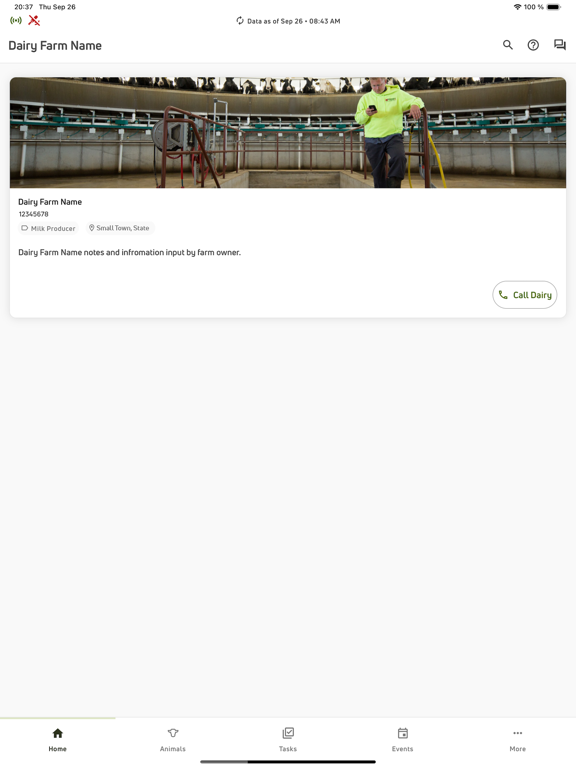The width and height of the screenshot is (576, 768).
Task: Select the Milk Producer chip
Action: [x=48, y=228]
